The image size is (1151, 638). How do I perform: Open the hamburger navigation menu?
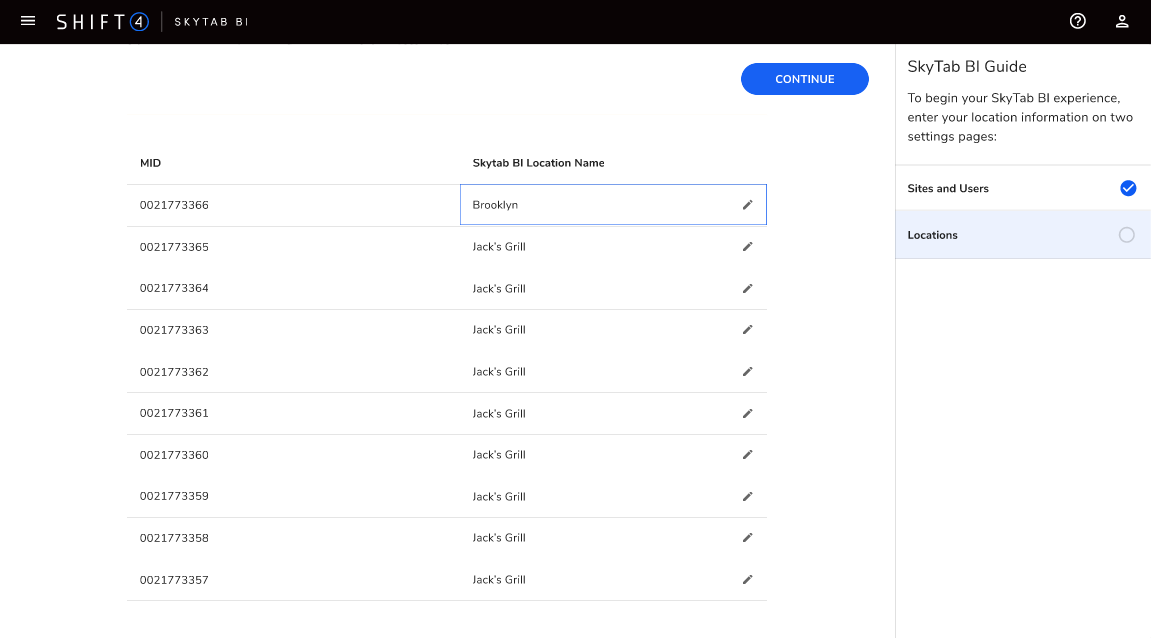[27, 20]
